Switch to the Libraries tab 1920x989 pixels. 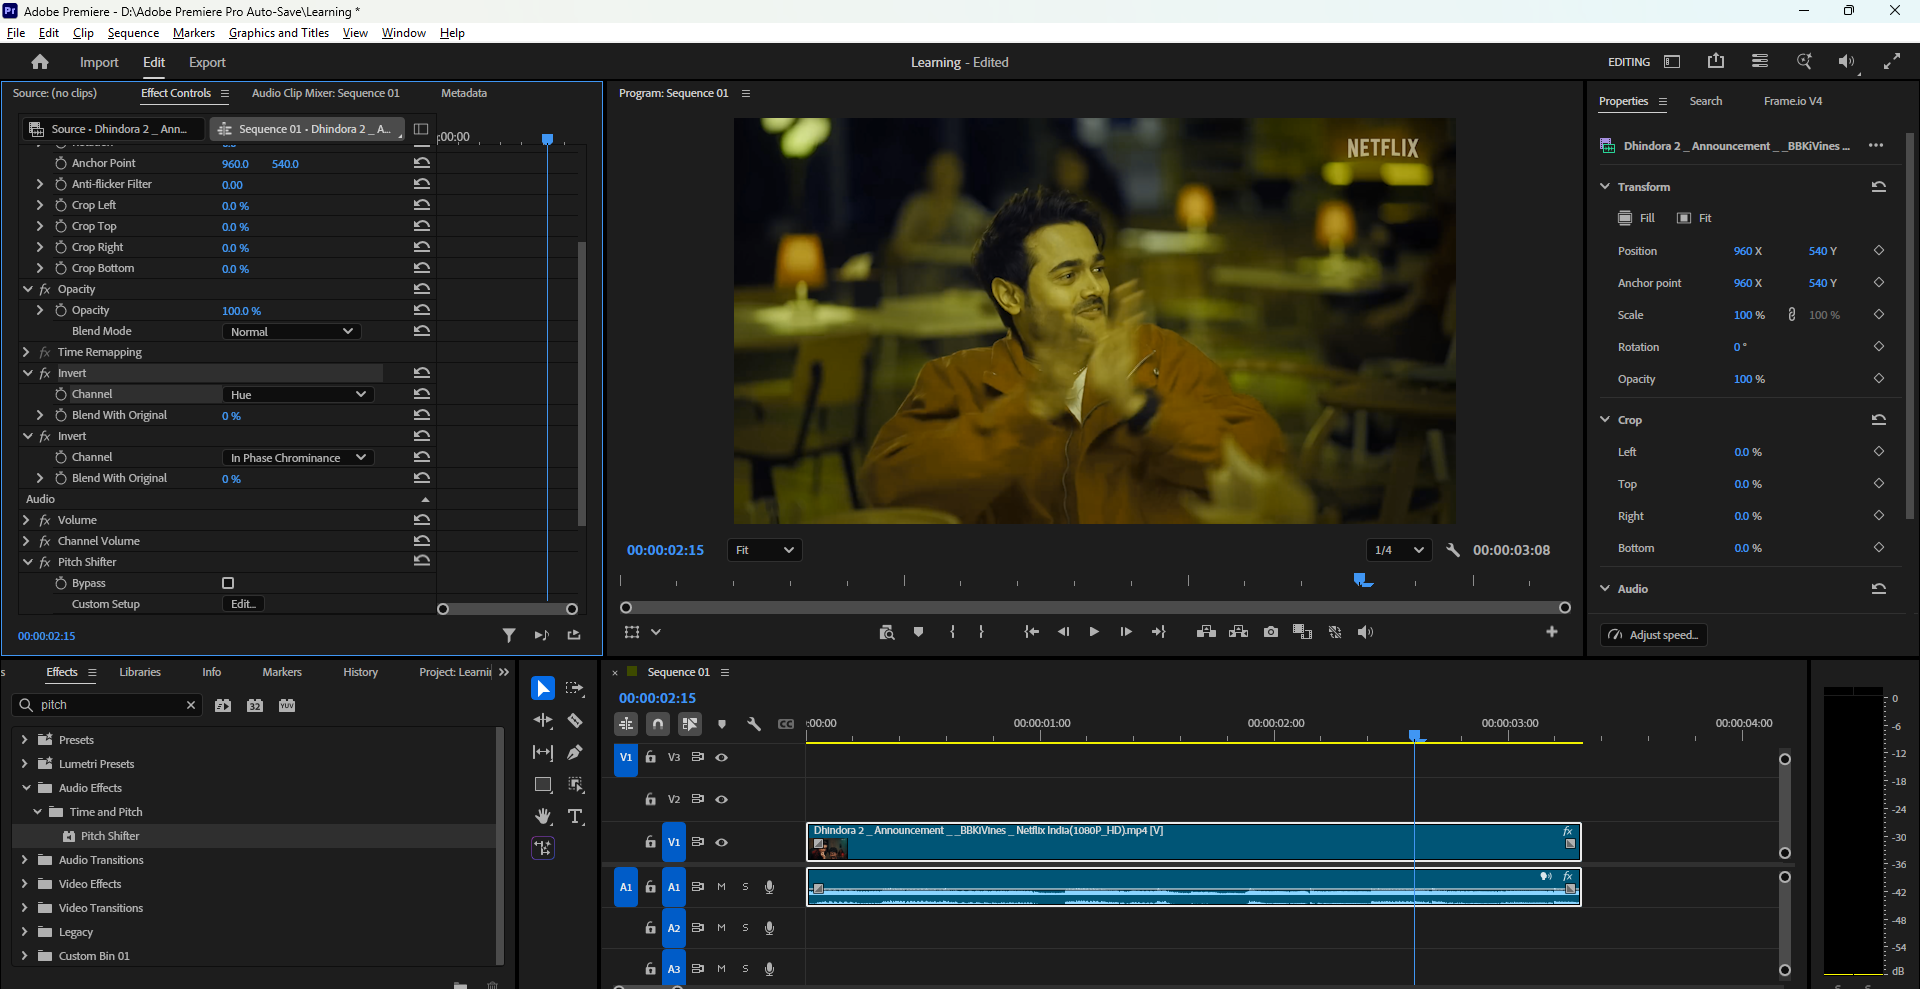140,672
